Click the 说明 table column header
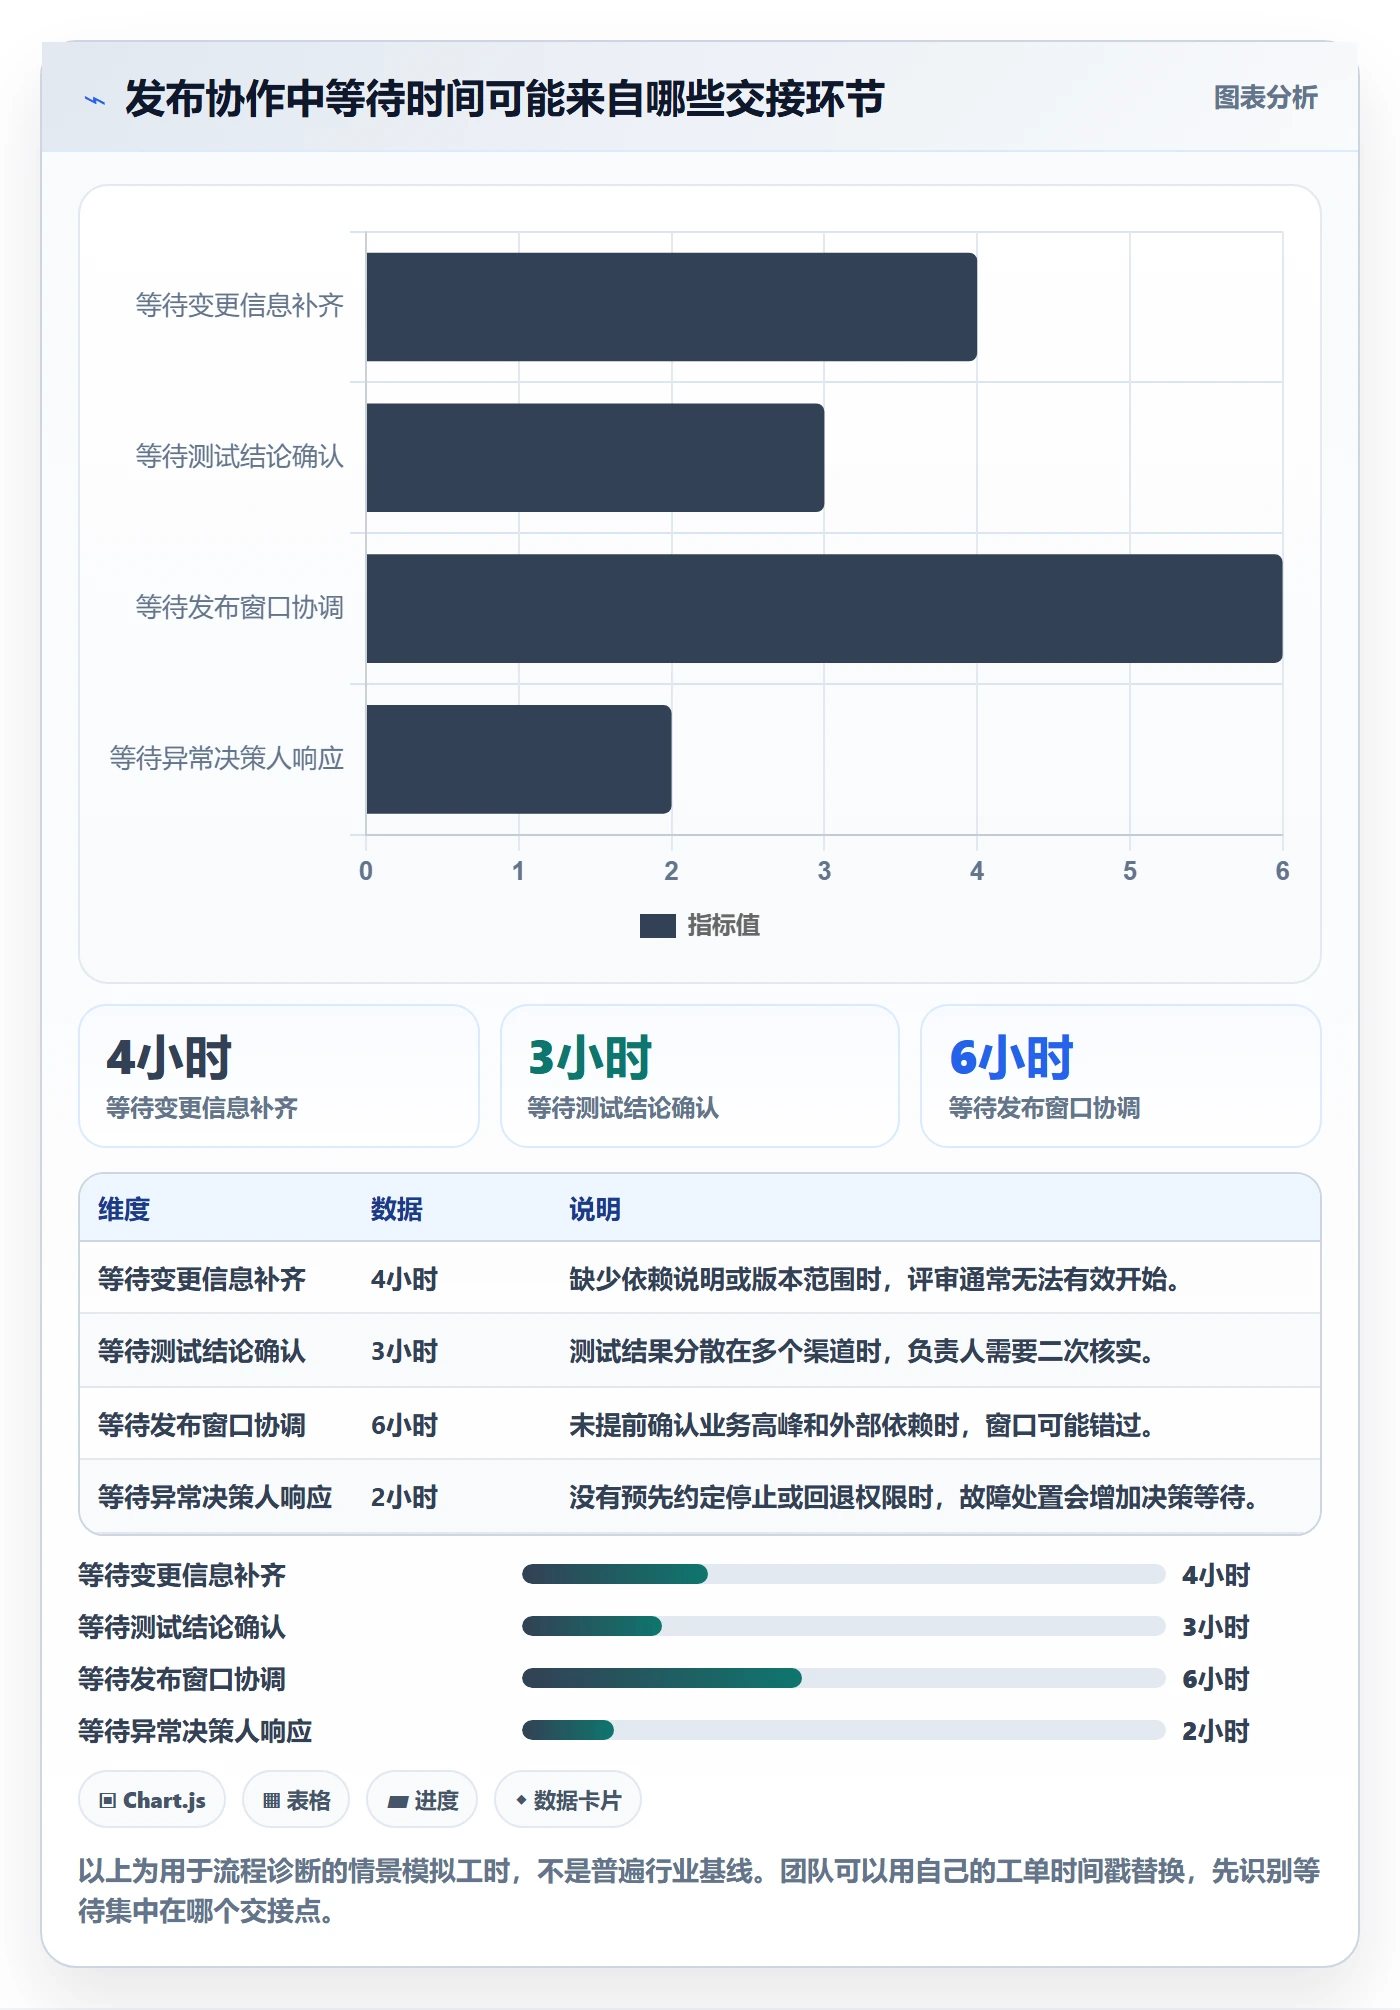 pos(595,1209)
